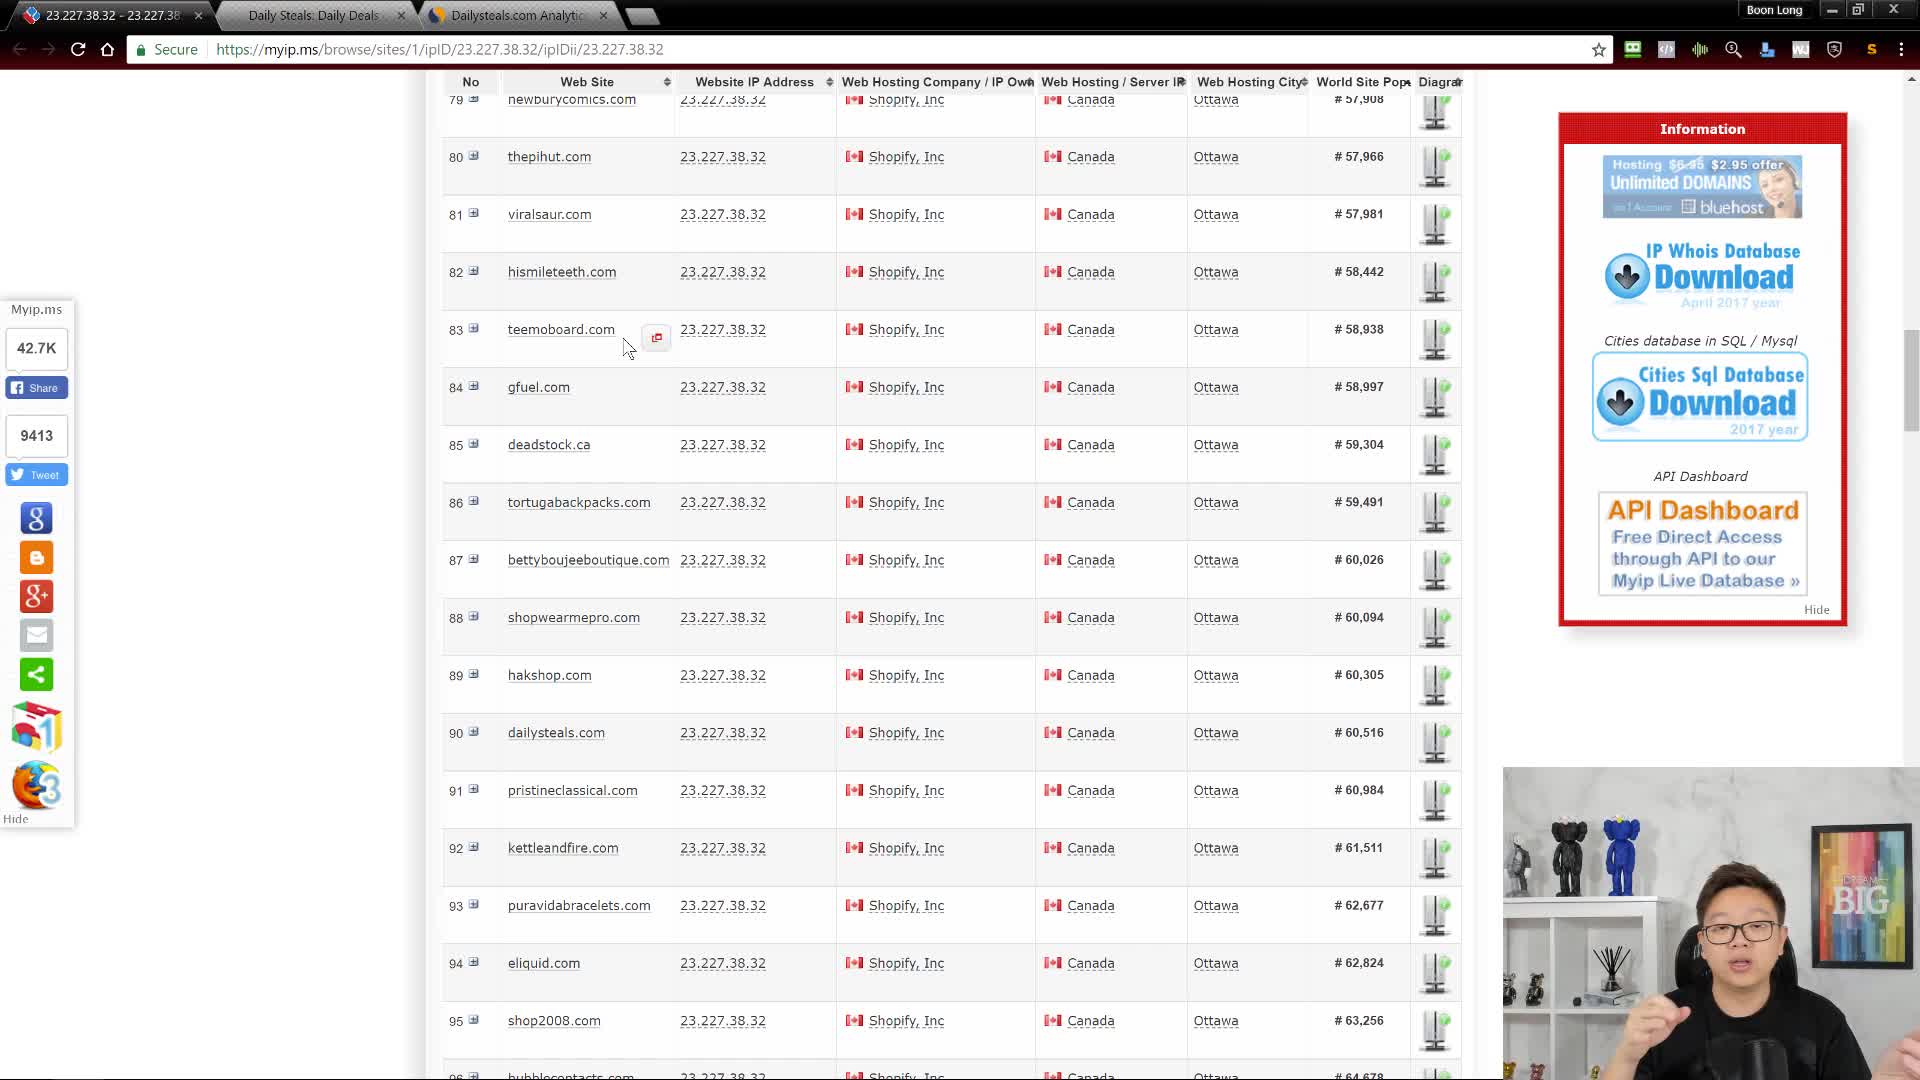Open the Boon Long profile button
This screenshot has width=1920, height=1080.
(x=1774, y=10)
